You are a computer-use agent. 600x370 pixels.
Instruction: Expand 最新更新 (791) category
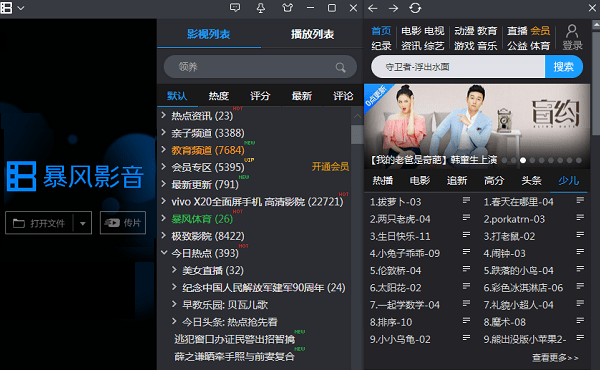click(163, 184)
